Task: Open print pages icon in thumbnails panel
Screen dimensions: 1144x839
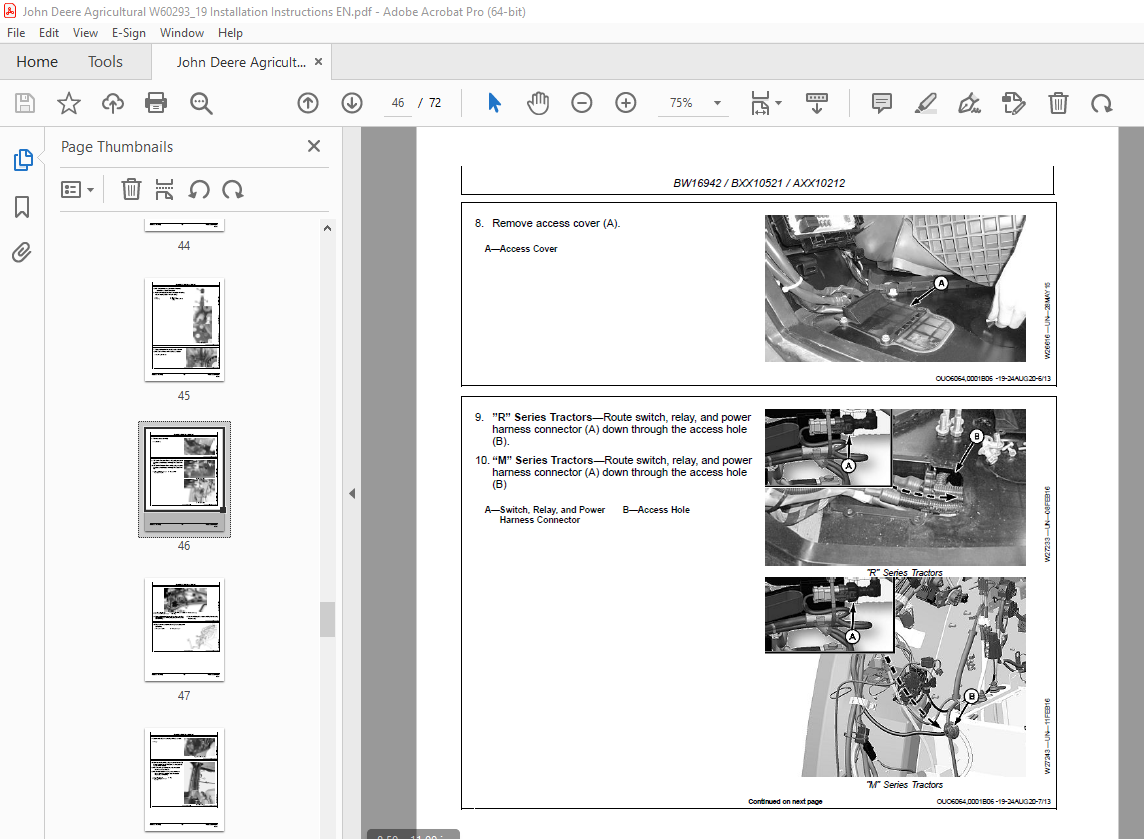Action: pyautogui.click(x=164, y=190)
